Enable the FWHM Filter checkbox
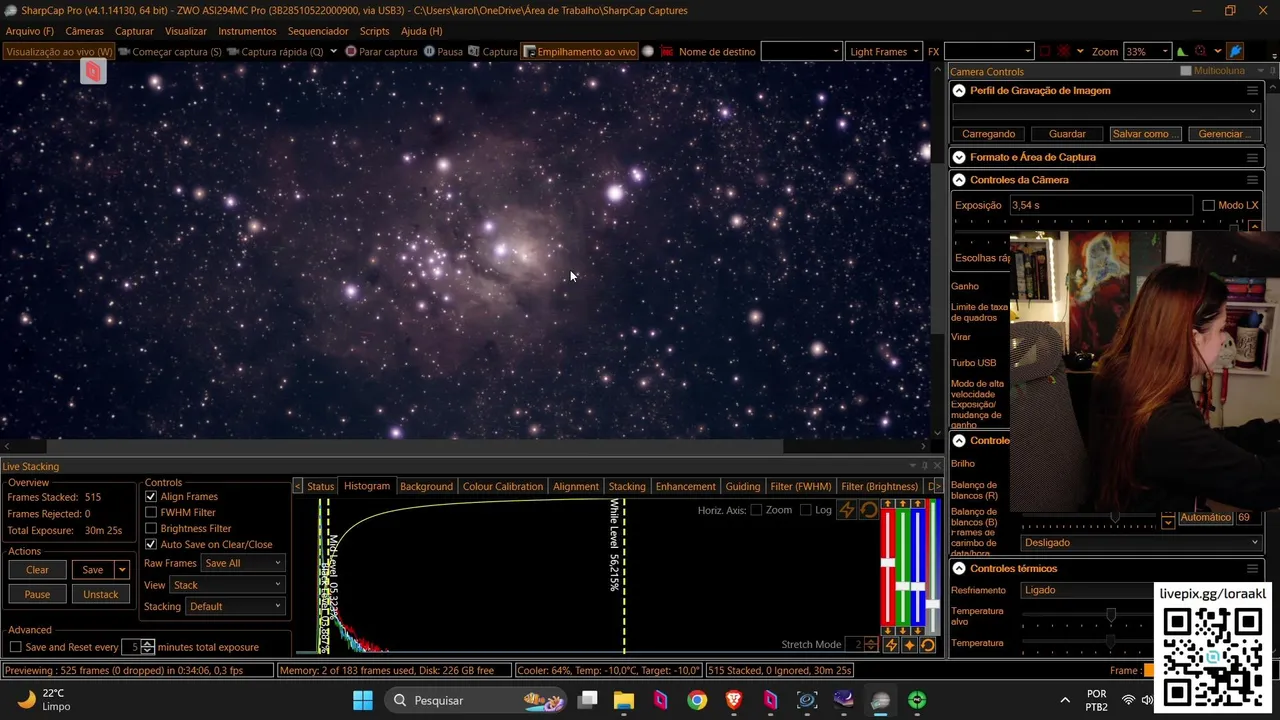The width and height of the screenshot is (1280, 720). pyautogui.click(x=152, y=513)
